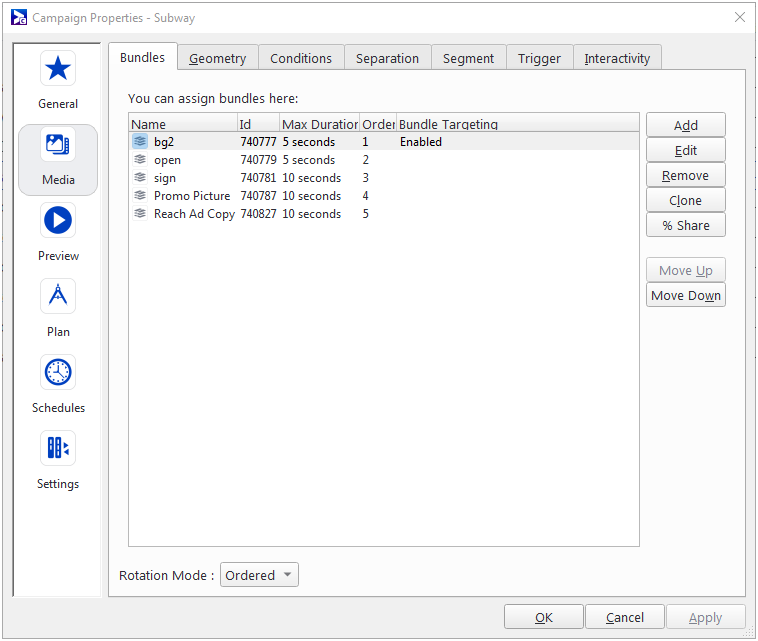Switch to the Interactivity tab
The image size is (758, 641).
pos(616,58)
